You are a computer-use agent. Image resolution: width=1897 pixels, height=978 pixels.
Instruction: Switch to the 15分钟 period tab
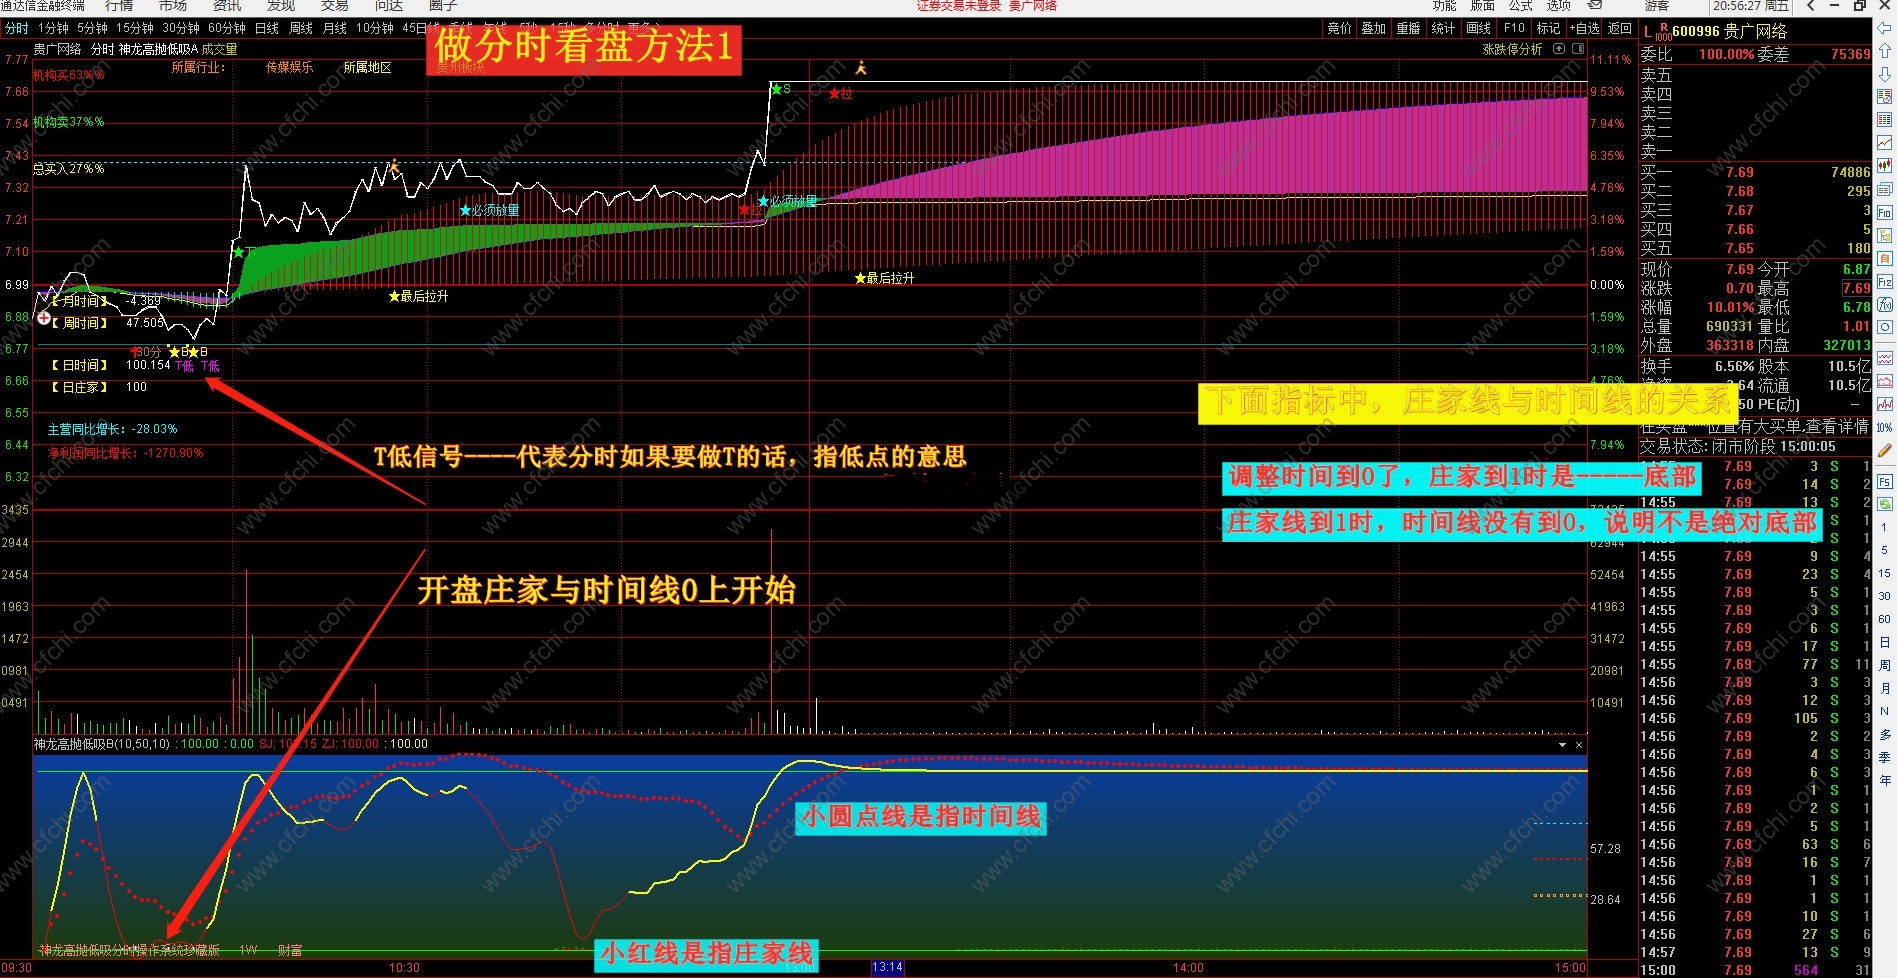click(x=135, y=28)
